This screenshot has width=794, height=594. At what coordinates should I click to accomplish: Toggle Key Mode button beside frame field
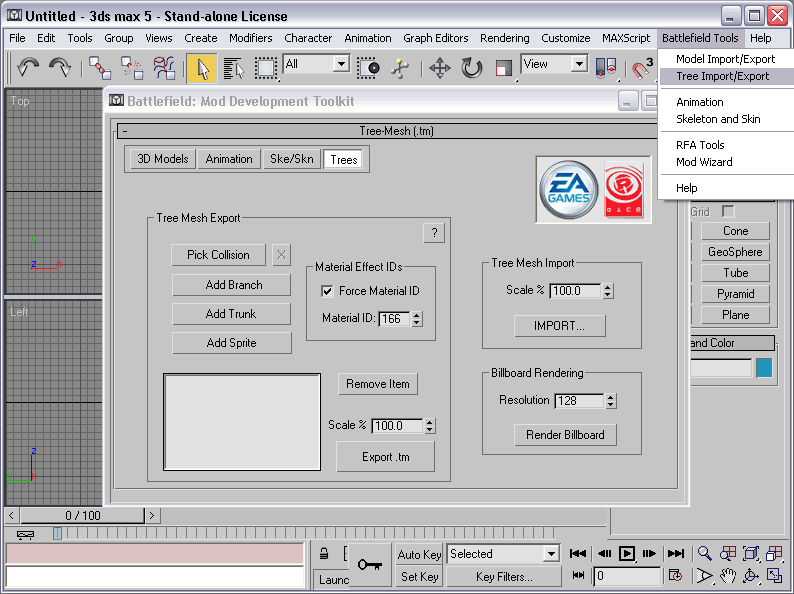pyautogui.click(x=578, y=576)
